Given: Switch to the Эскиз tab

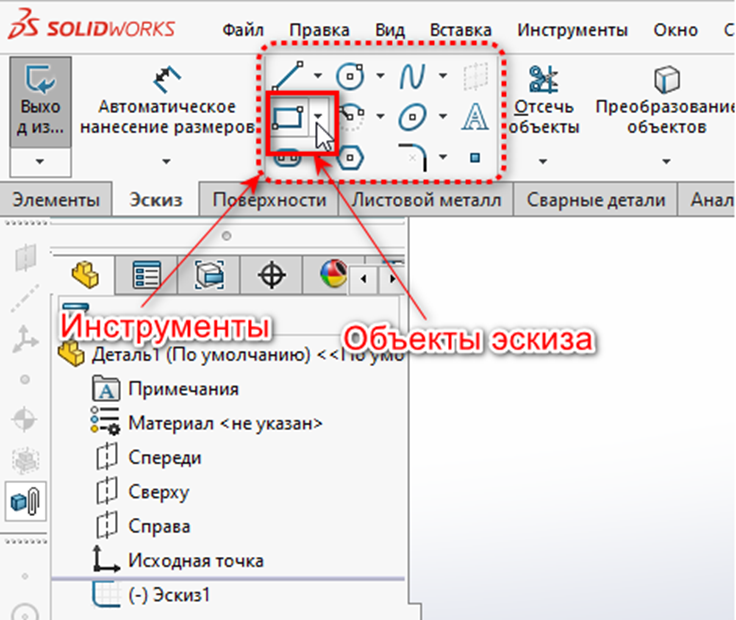Looking at the screenshot, I should (x=155, y=200).
